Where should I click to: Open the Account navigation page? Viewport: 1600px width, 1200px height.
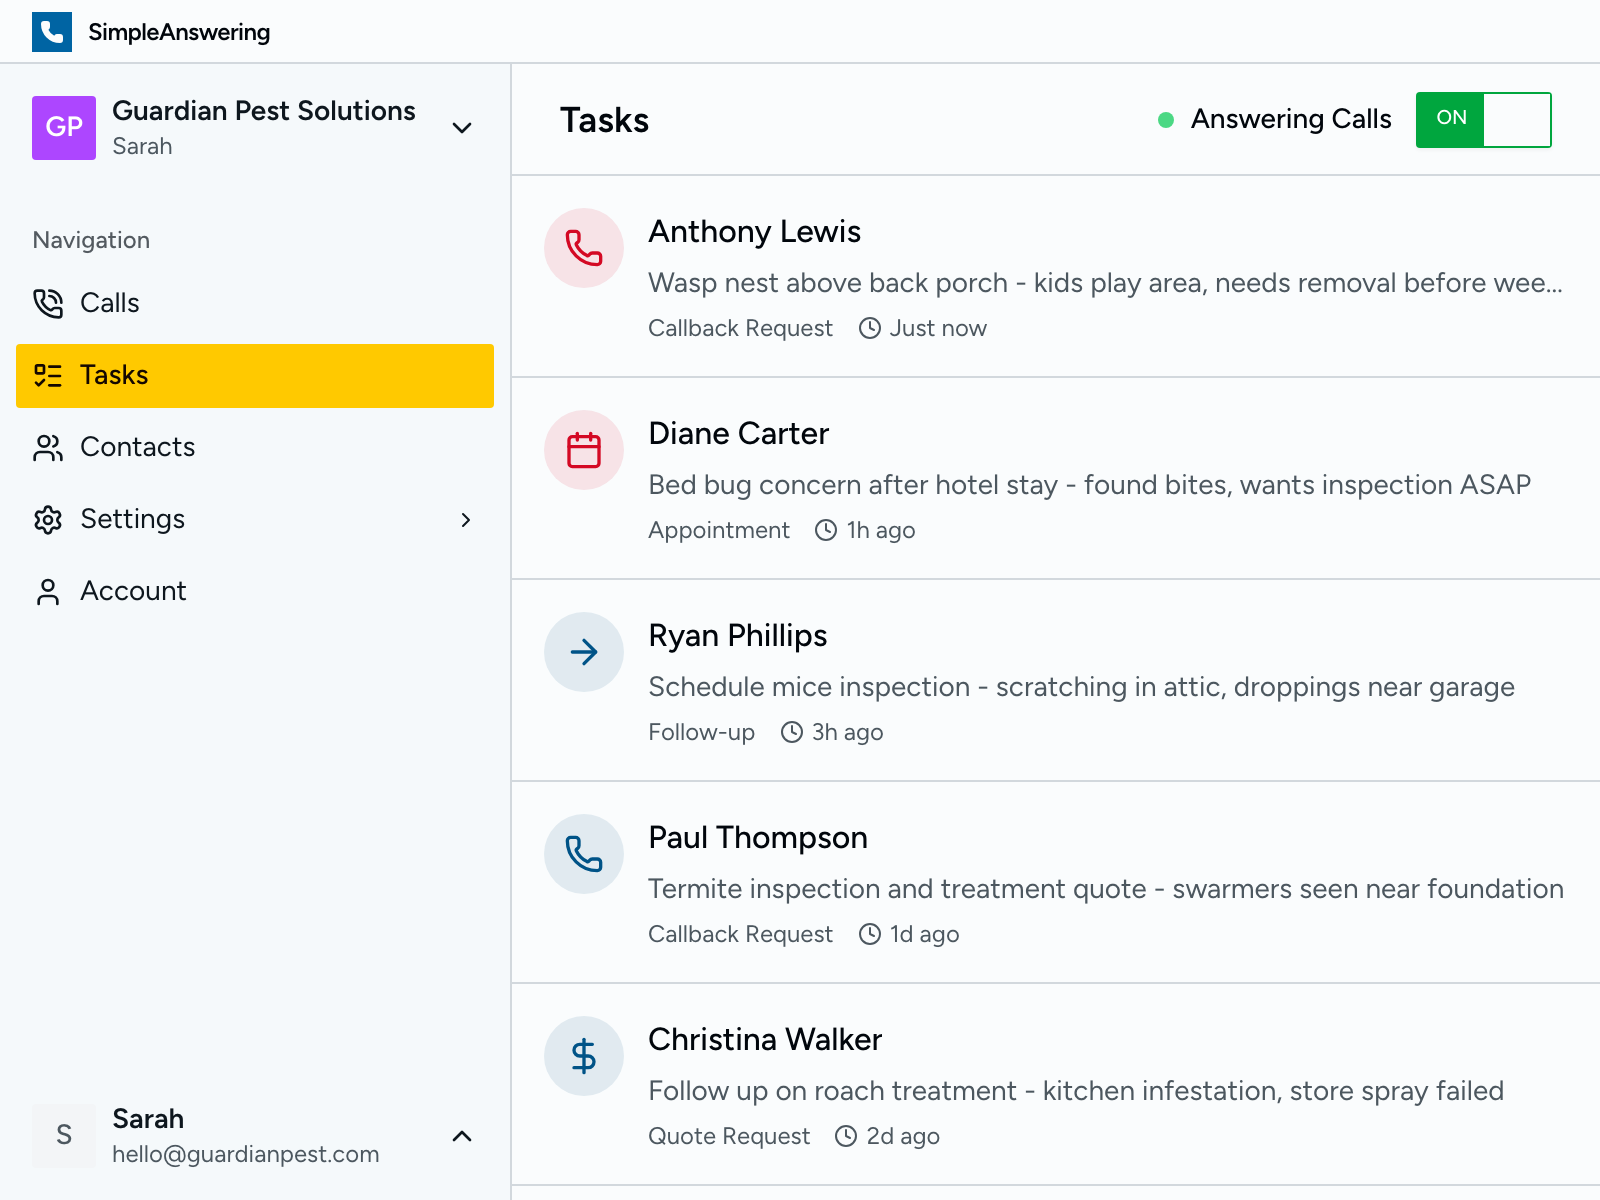tap(133, 591)
